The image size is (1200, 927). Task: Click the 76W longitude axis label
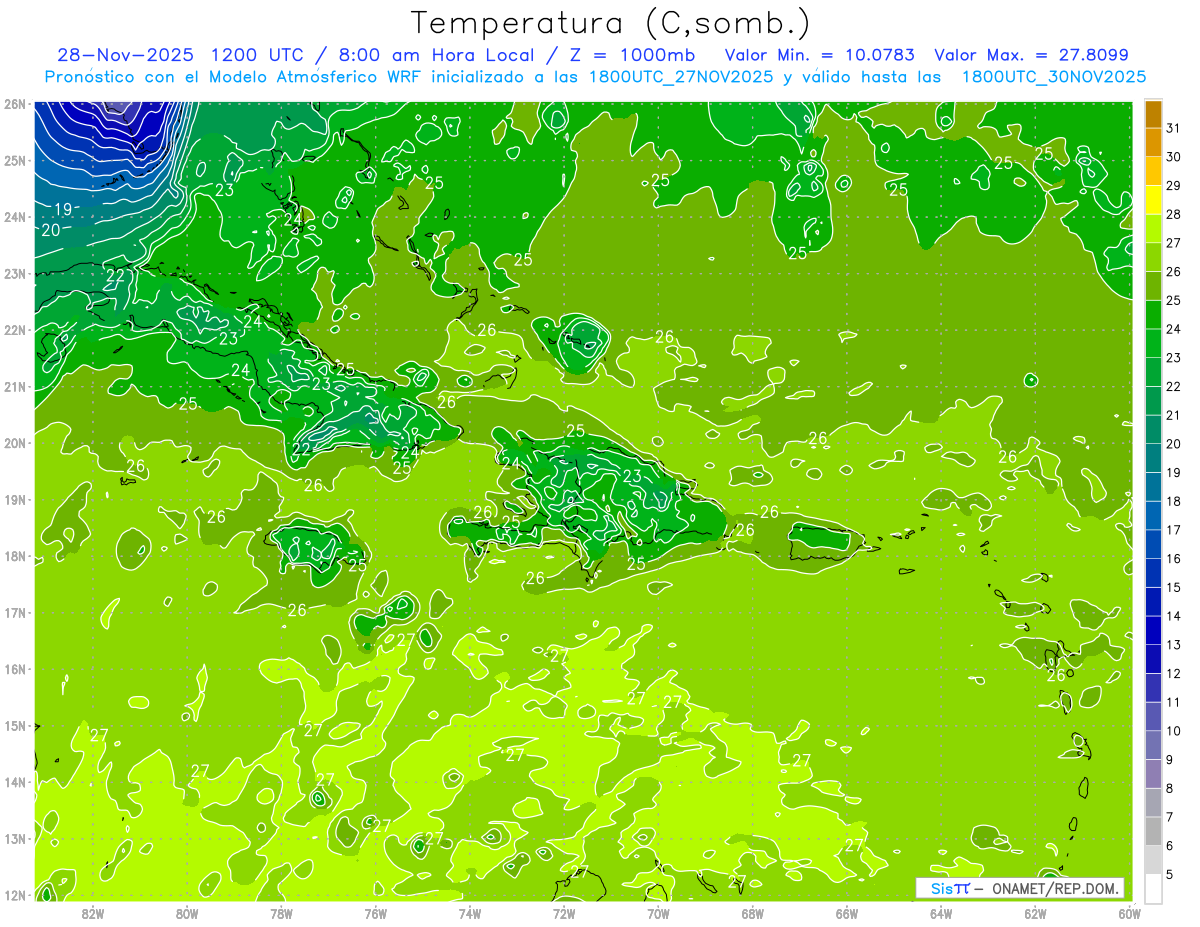pyautogui.click(x=375, y=913)
